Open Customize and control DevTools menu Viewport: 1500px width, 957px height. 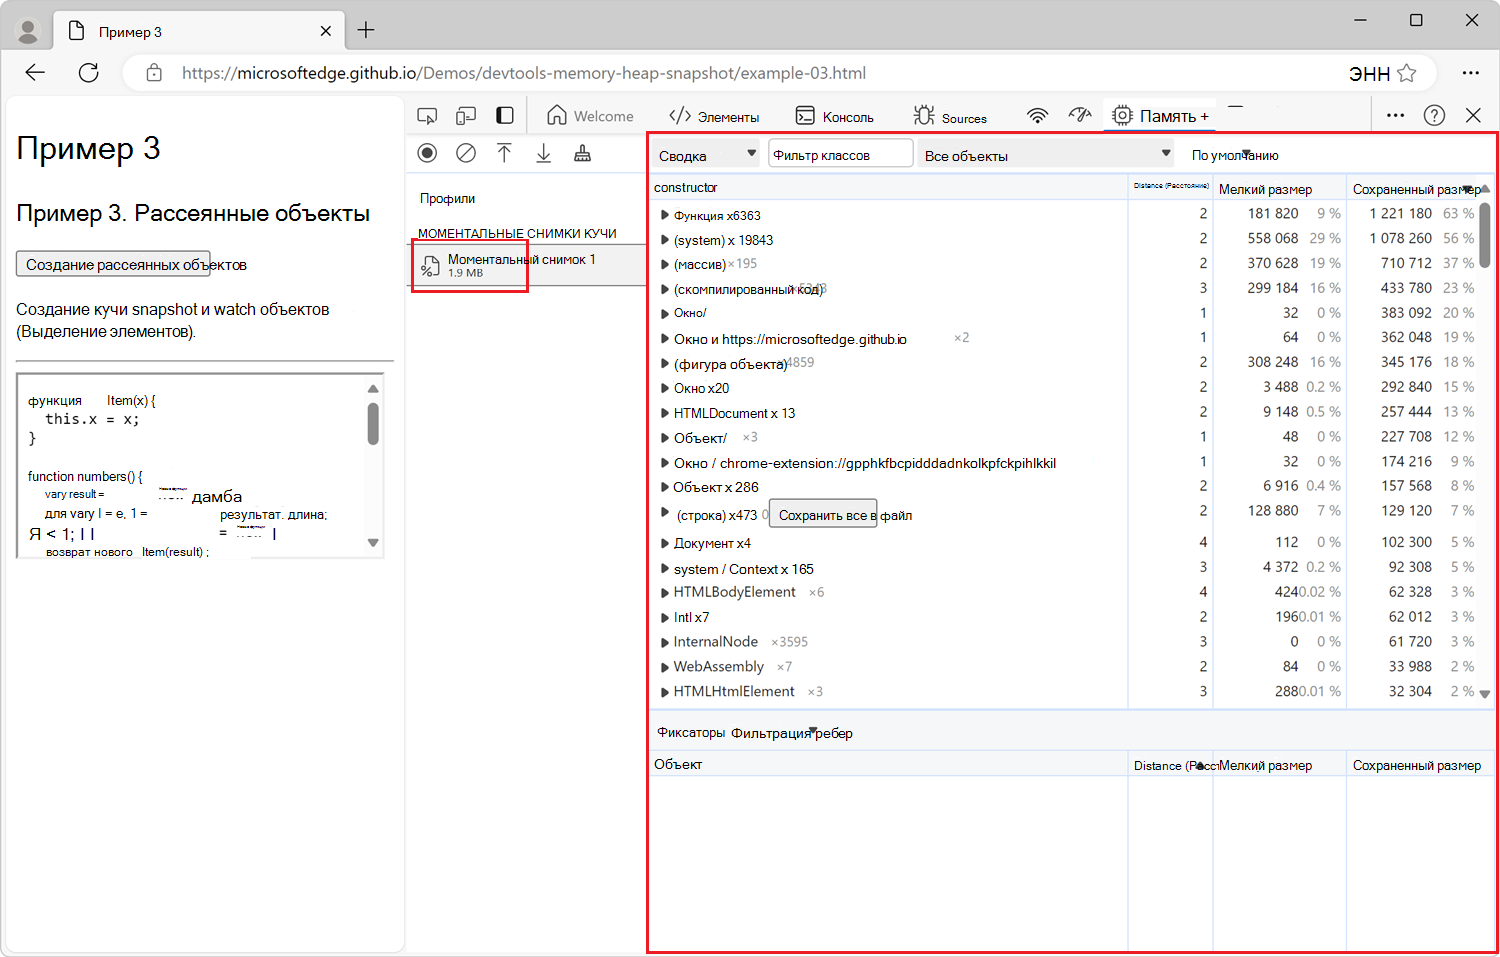point(1395,116)
